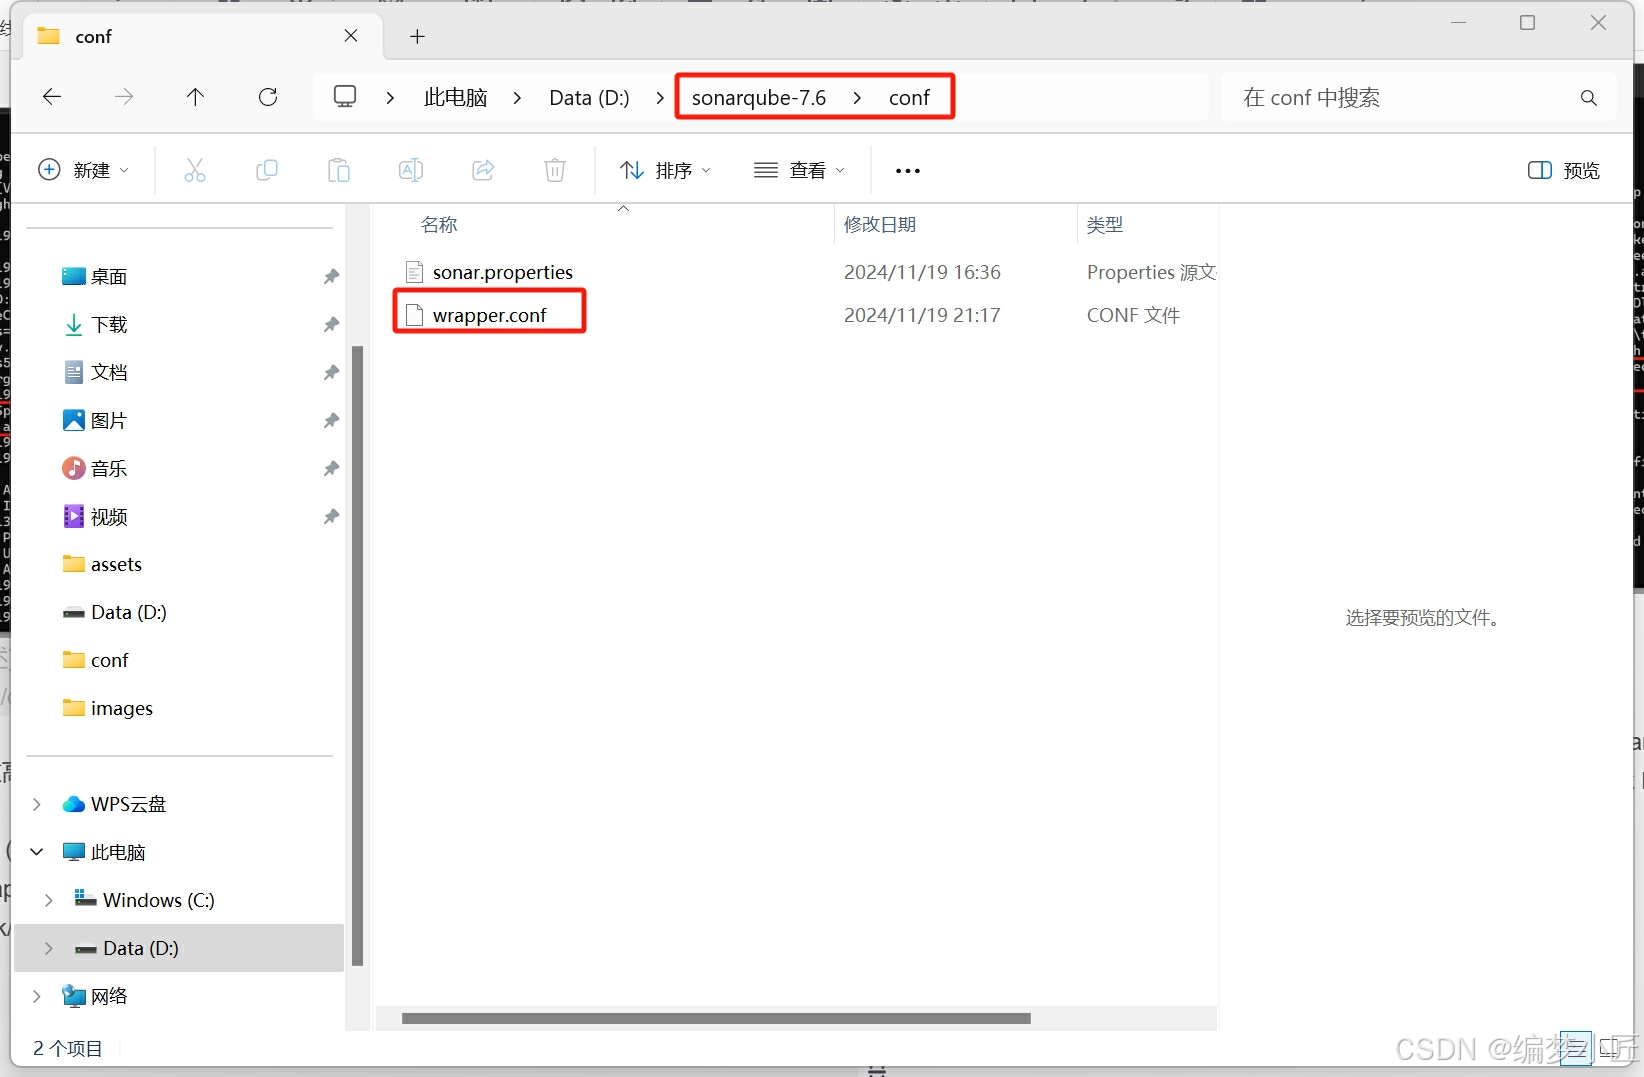
Task: Open 音乐 in quick access
Action: click(x=109, y=468)
